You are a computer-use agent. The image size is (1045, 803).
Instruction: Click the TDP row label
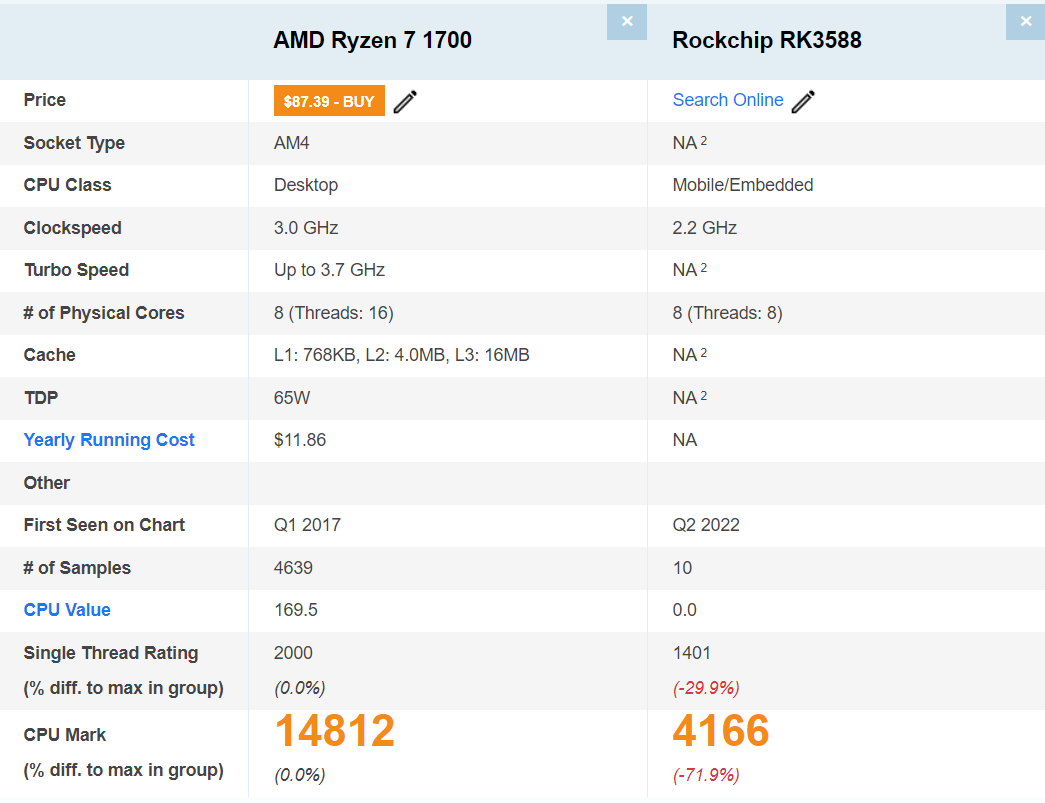[41, 398]
